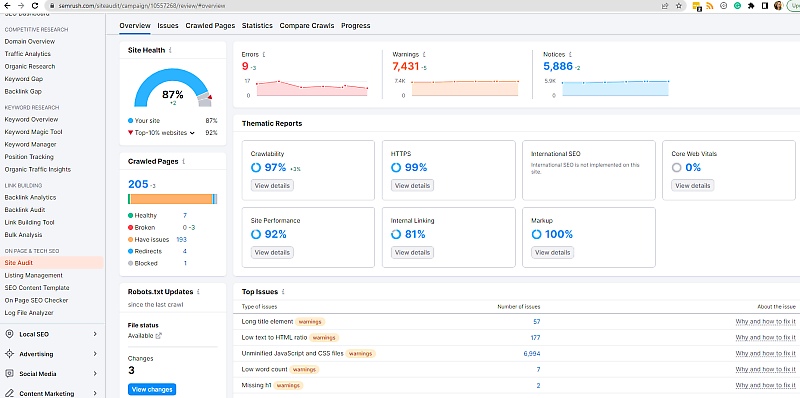Click the Advertising sidebar icon
800x398 pixels.
click(x=9, y=354)
